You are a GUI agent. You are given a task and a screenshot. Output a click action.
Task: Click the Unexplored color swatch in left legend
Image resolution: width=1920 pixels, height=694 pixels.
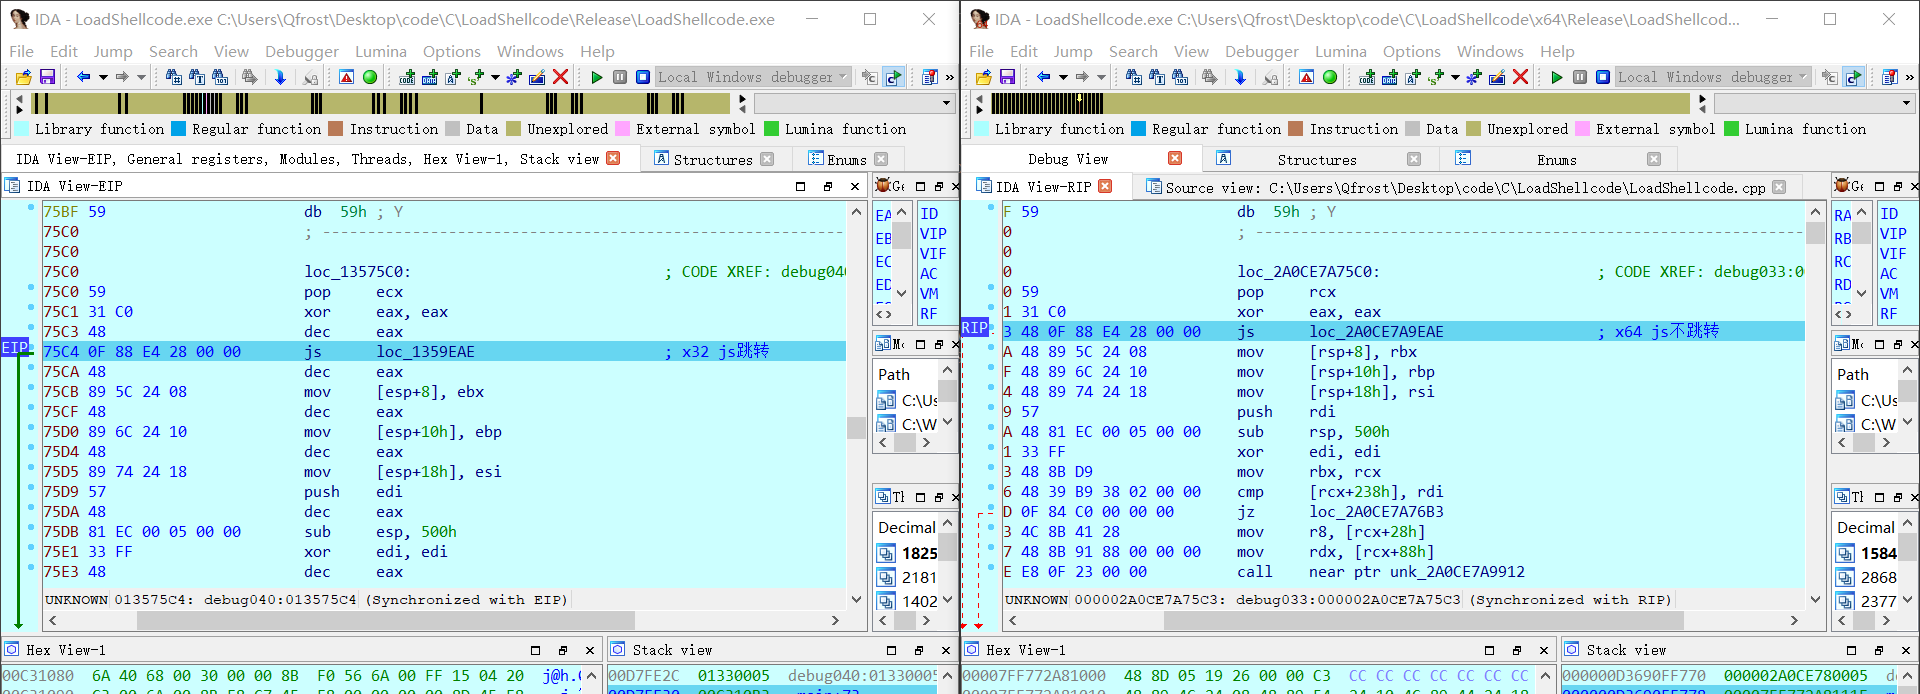click(x=514, y=129)
